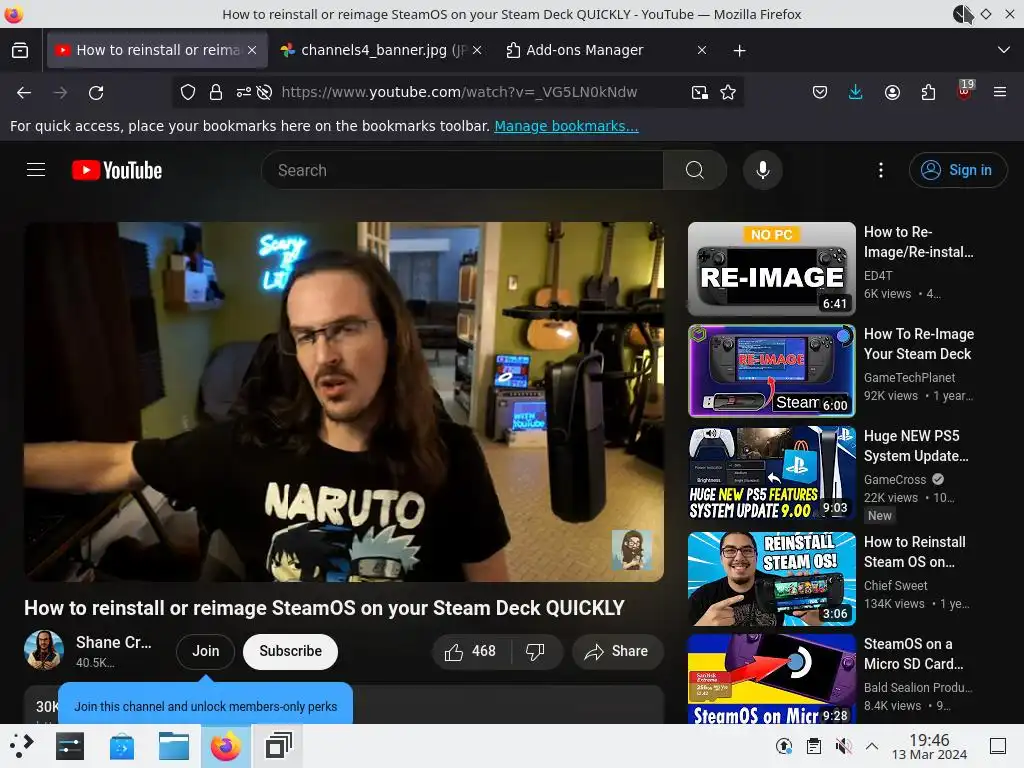
Task: Open Dolphin file manager from taskbar
Action: coord(174,746)
